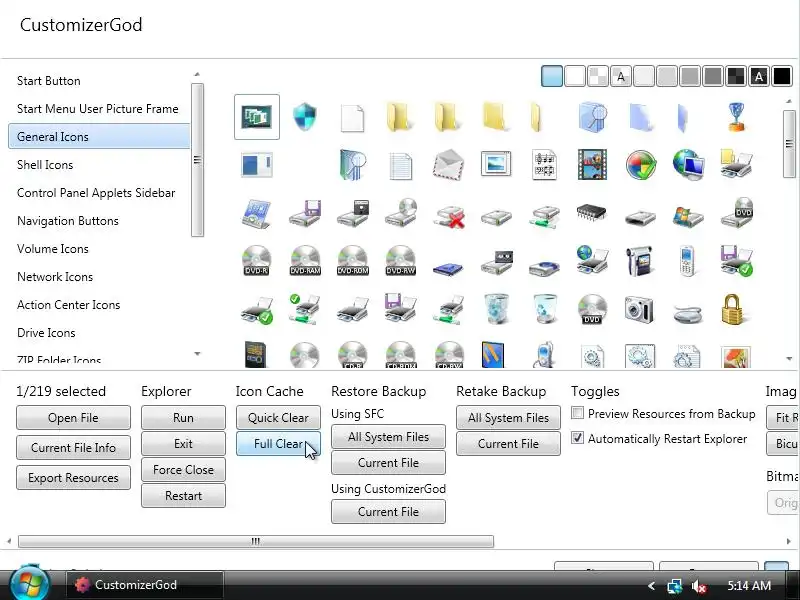This screenshot has height=600, width=800.
Task: Choose solid black background swatch
Action: click(782, 77)
